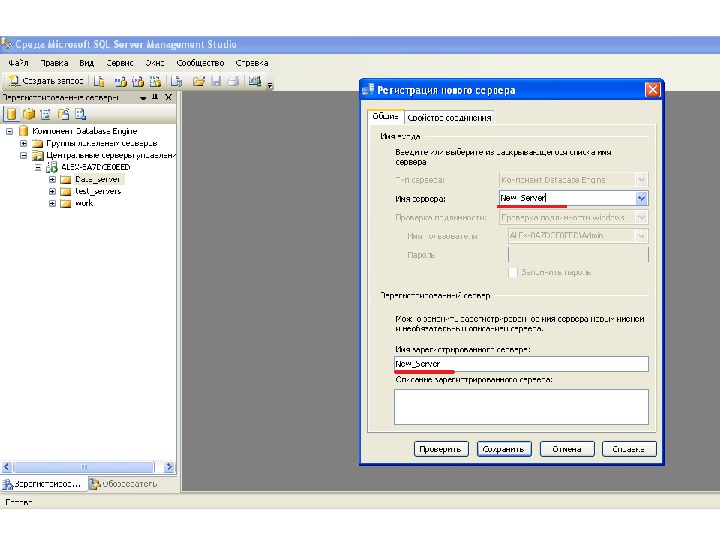The height and width of the screenshot is (540, 720).
Task: Open the Вид menu
Action: tap(86, 63)
